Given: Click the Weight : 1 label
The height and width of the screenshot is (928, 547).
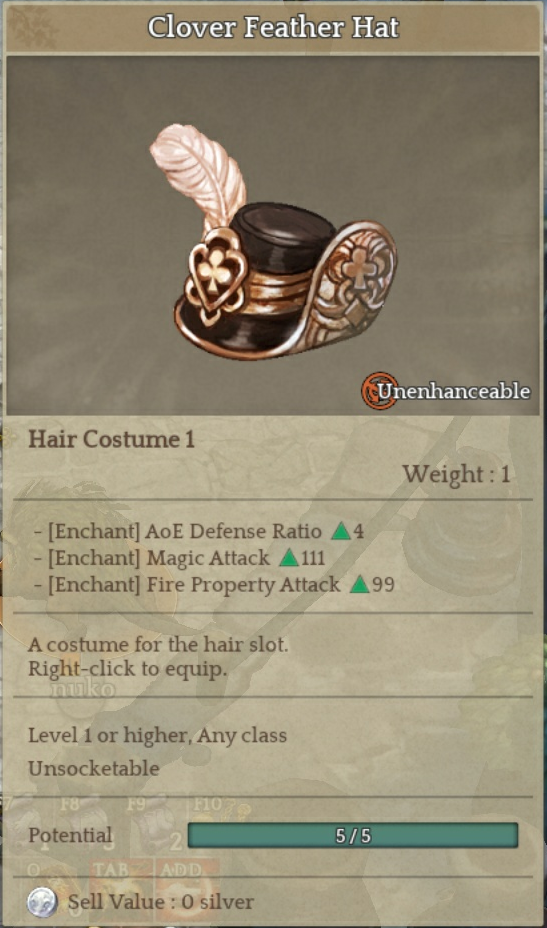Looking at the screenshot, I should (x=456, y=474).
